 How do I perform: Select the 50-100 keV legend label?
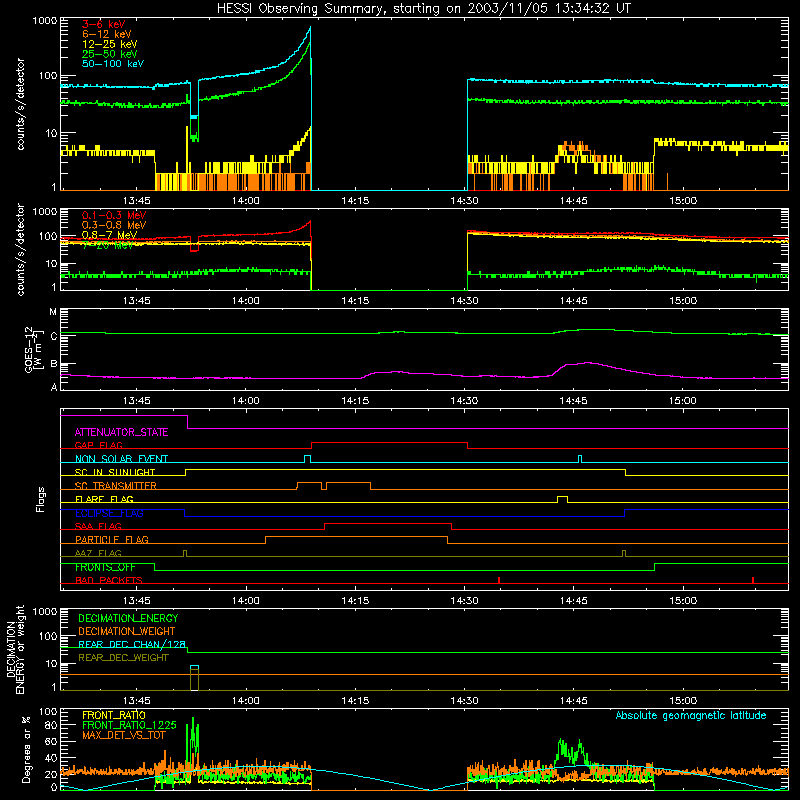(112, 64)
